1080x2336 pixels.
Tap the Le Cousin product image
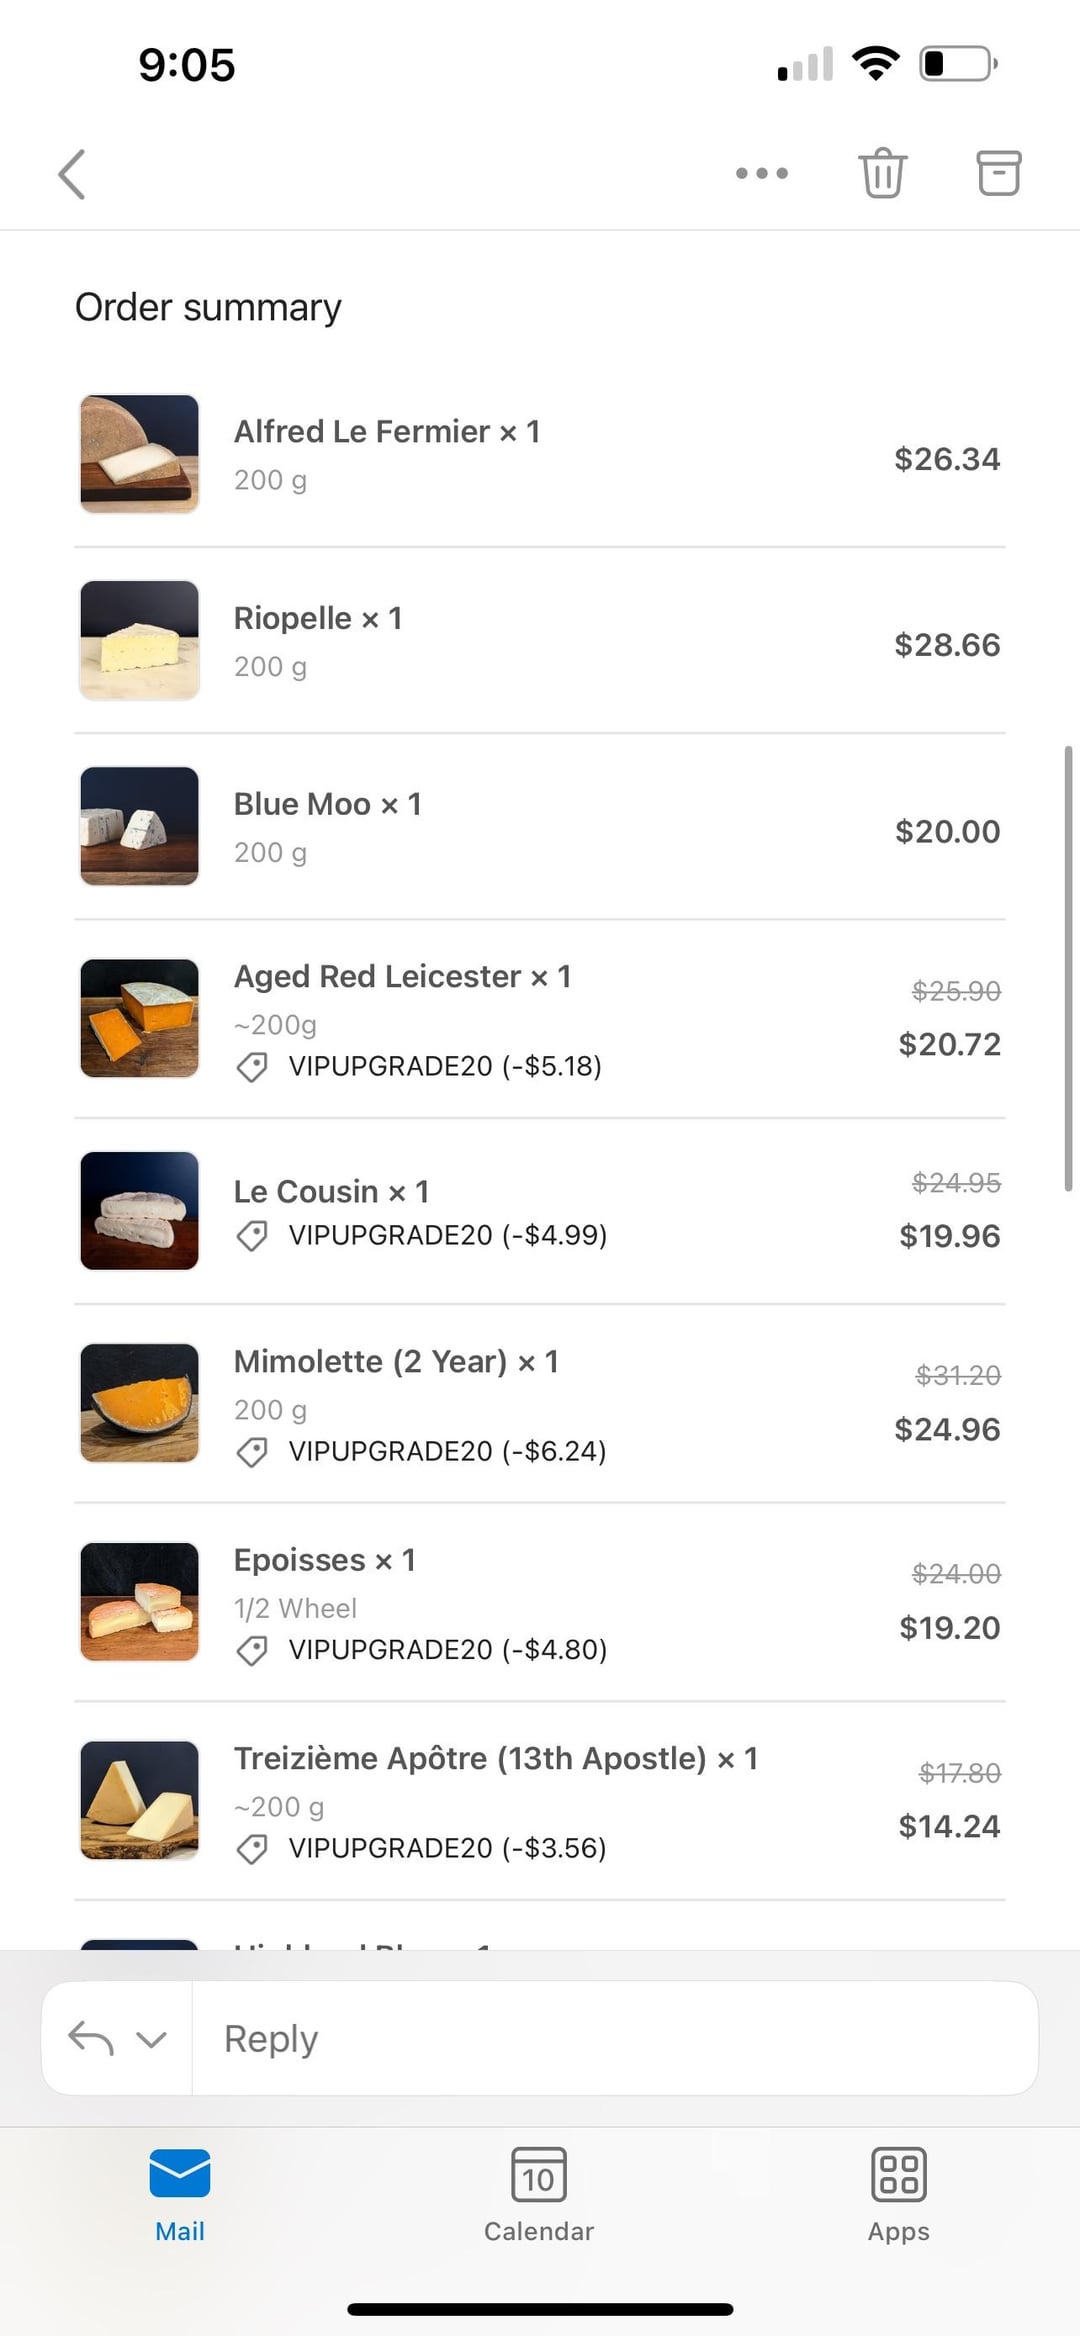[139, 1211]
